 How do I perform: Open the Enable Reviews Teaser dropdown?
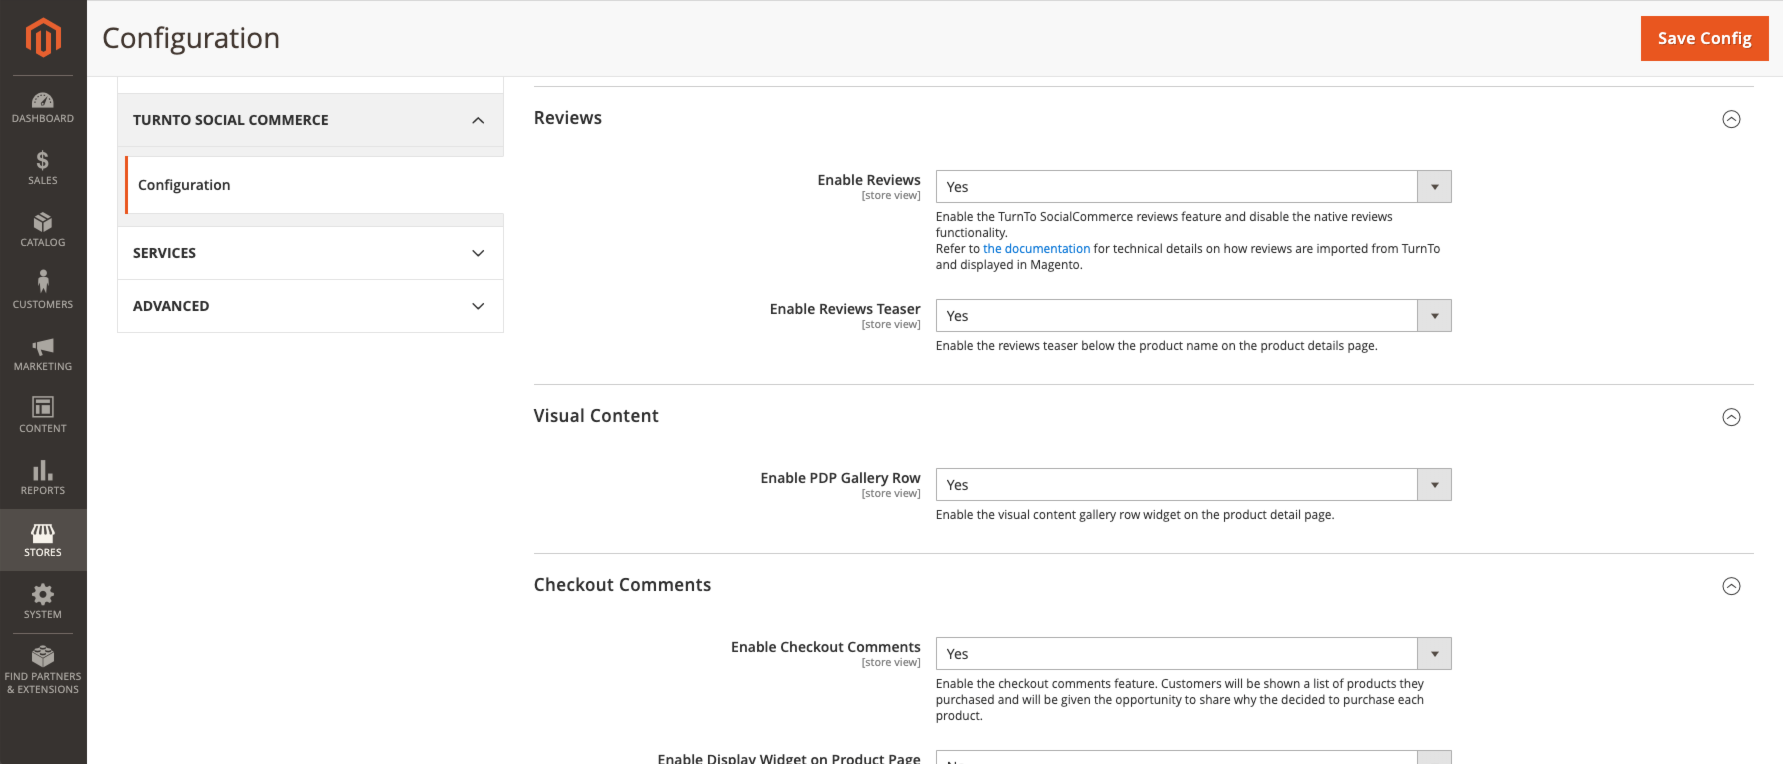[x=1193, y=316]
